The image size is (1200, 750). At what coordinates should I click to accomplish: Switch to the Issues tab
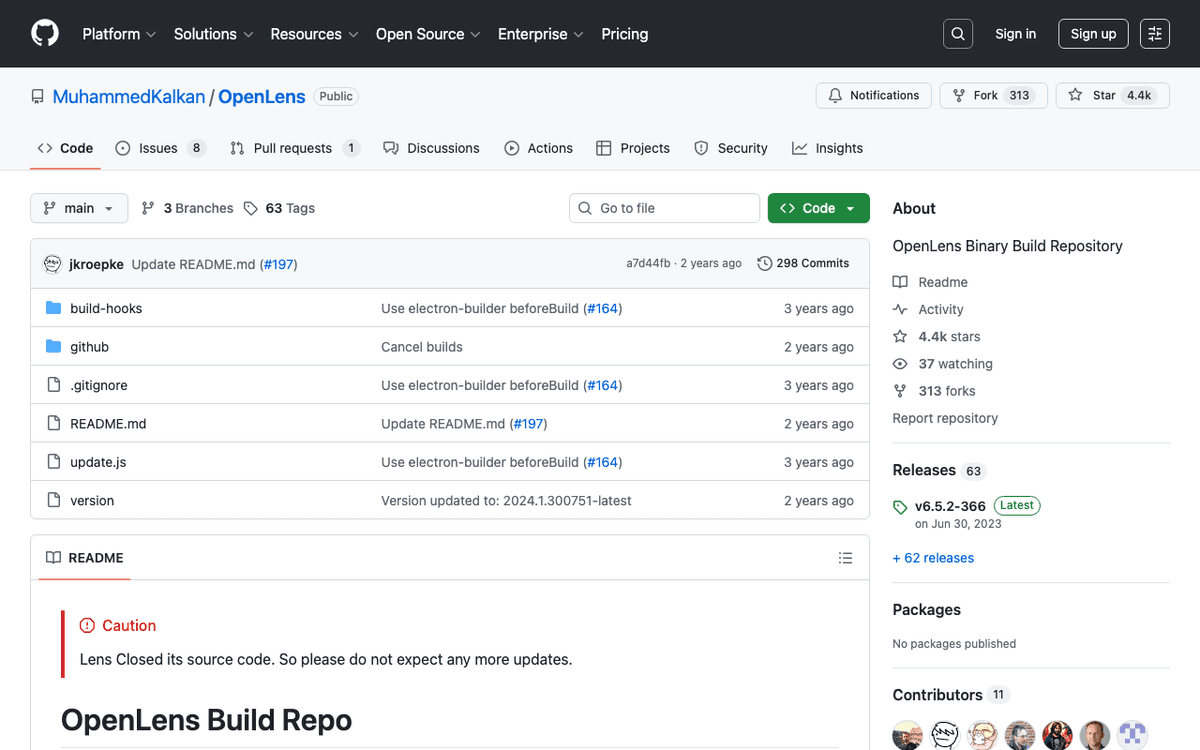(160, 148)
